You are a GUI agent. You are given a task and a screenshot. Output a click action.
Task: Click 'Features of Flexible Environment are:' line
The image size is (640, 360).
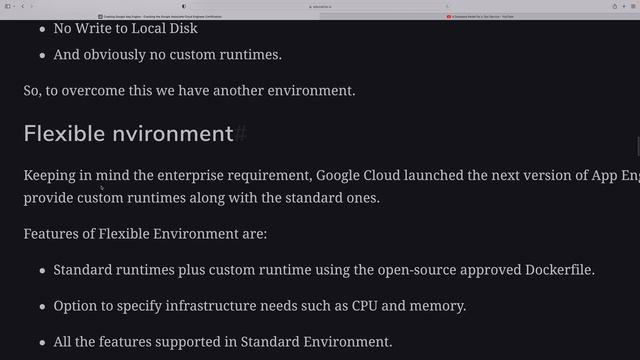point(145,234)
